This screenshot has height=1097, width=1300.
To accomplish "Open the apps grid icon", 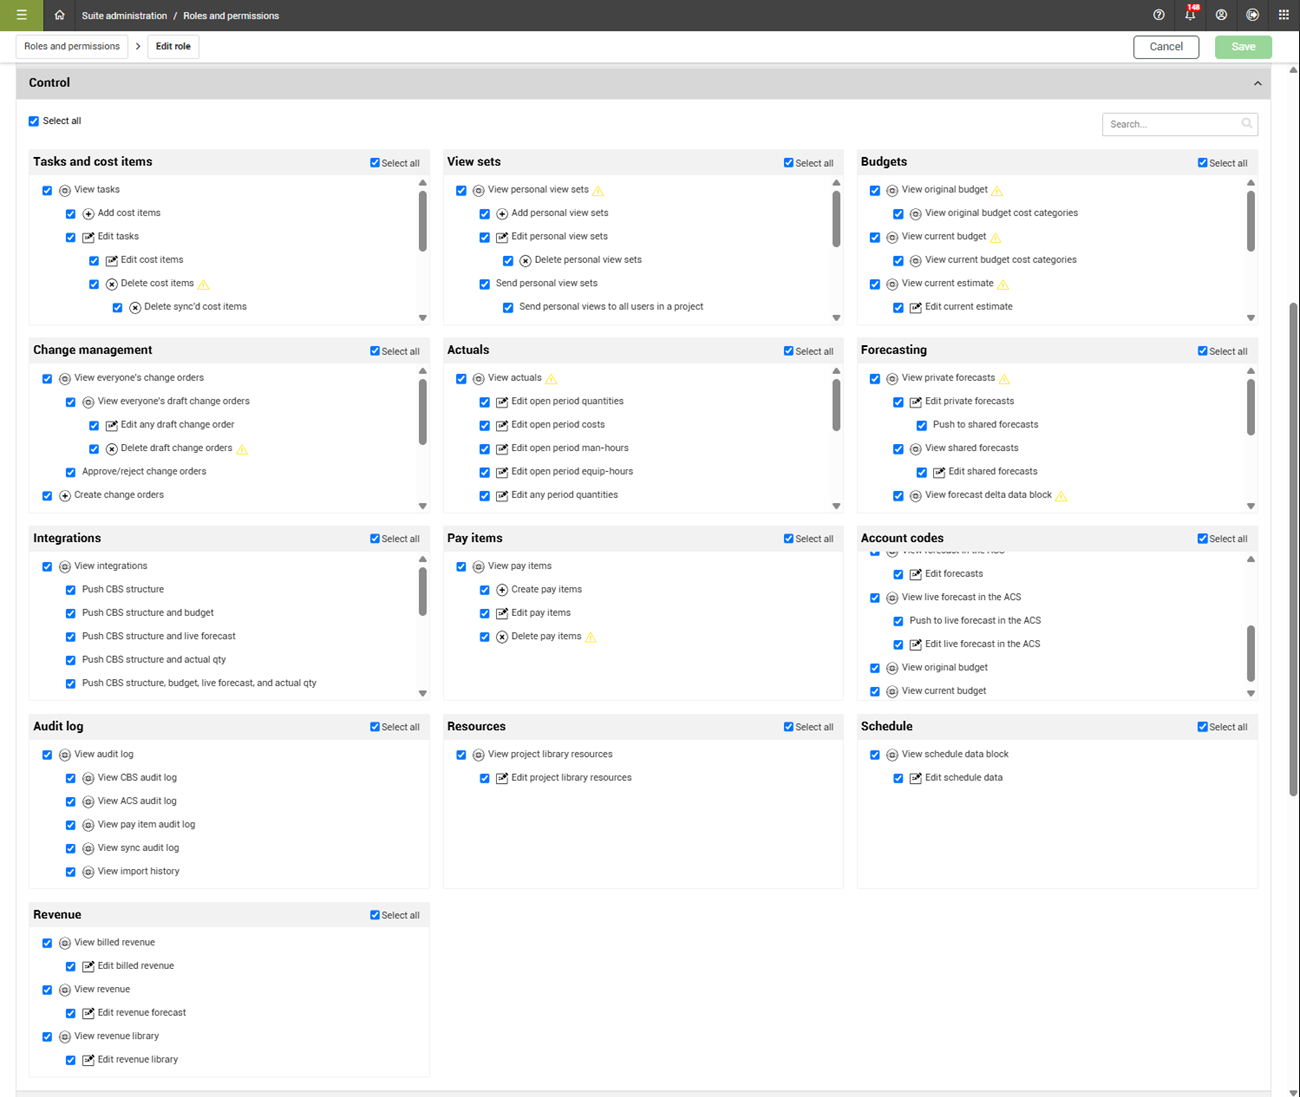I will [x=1284, y=15].
